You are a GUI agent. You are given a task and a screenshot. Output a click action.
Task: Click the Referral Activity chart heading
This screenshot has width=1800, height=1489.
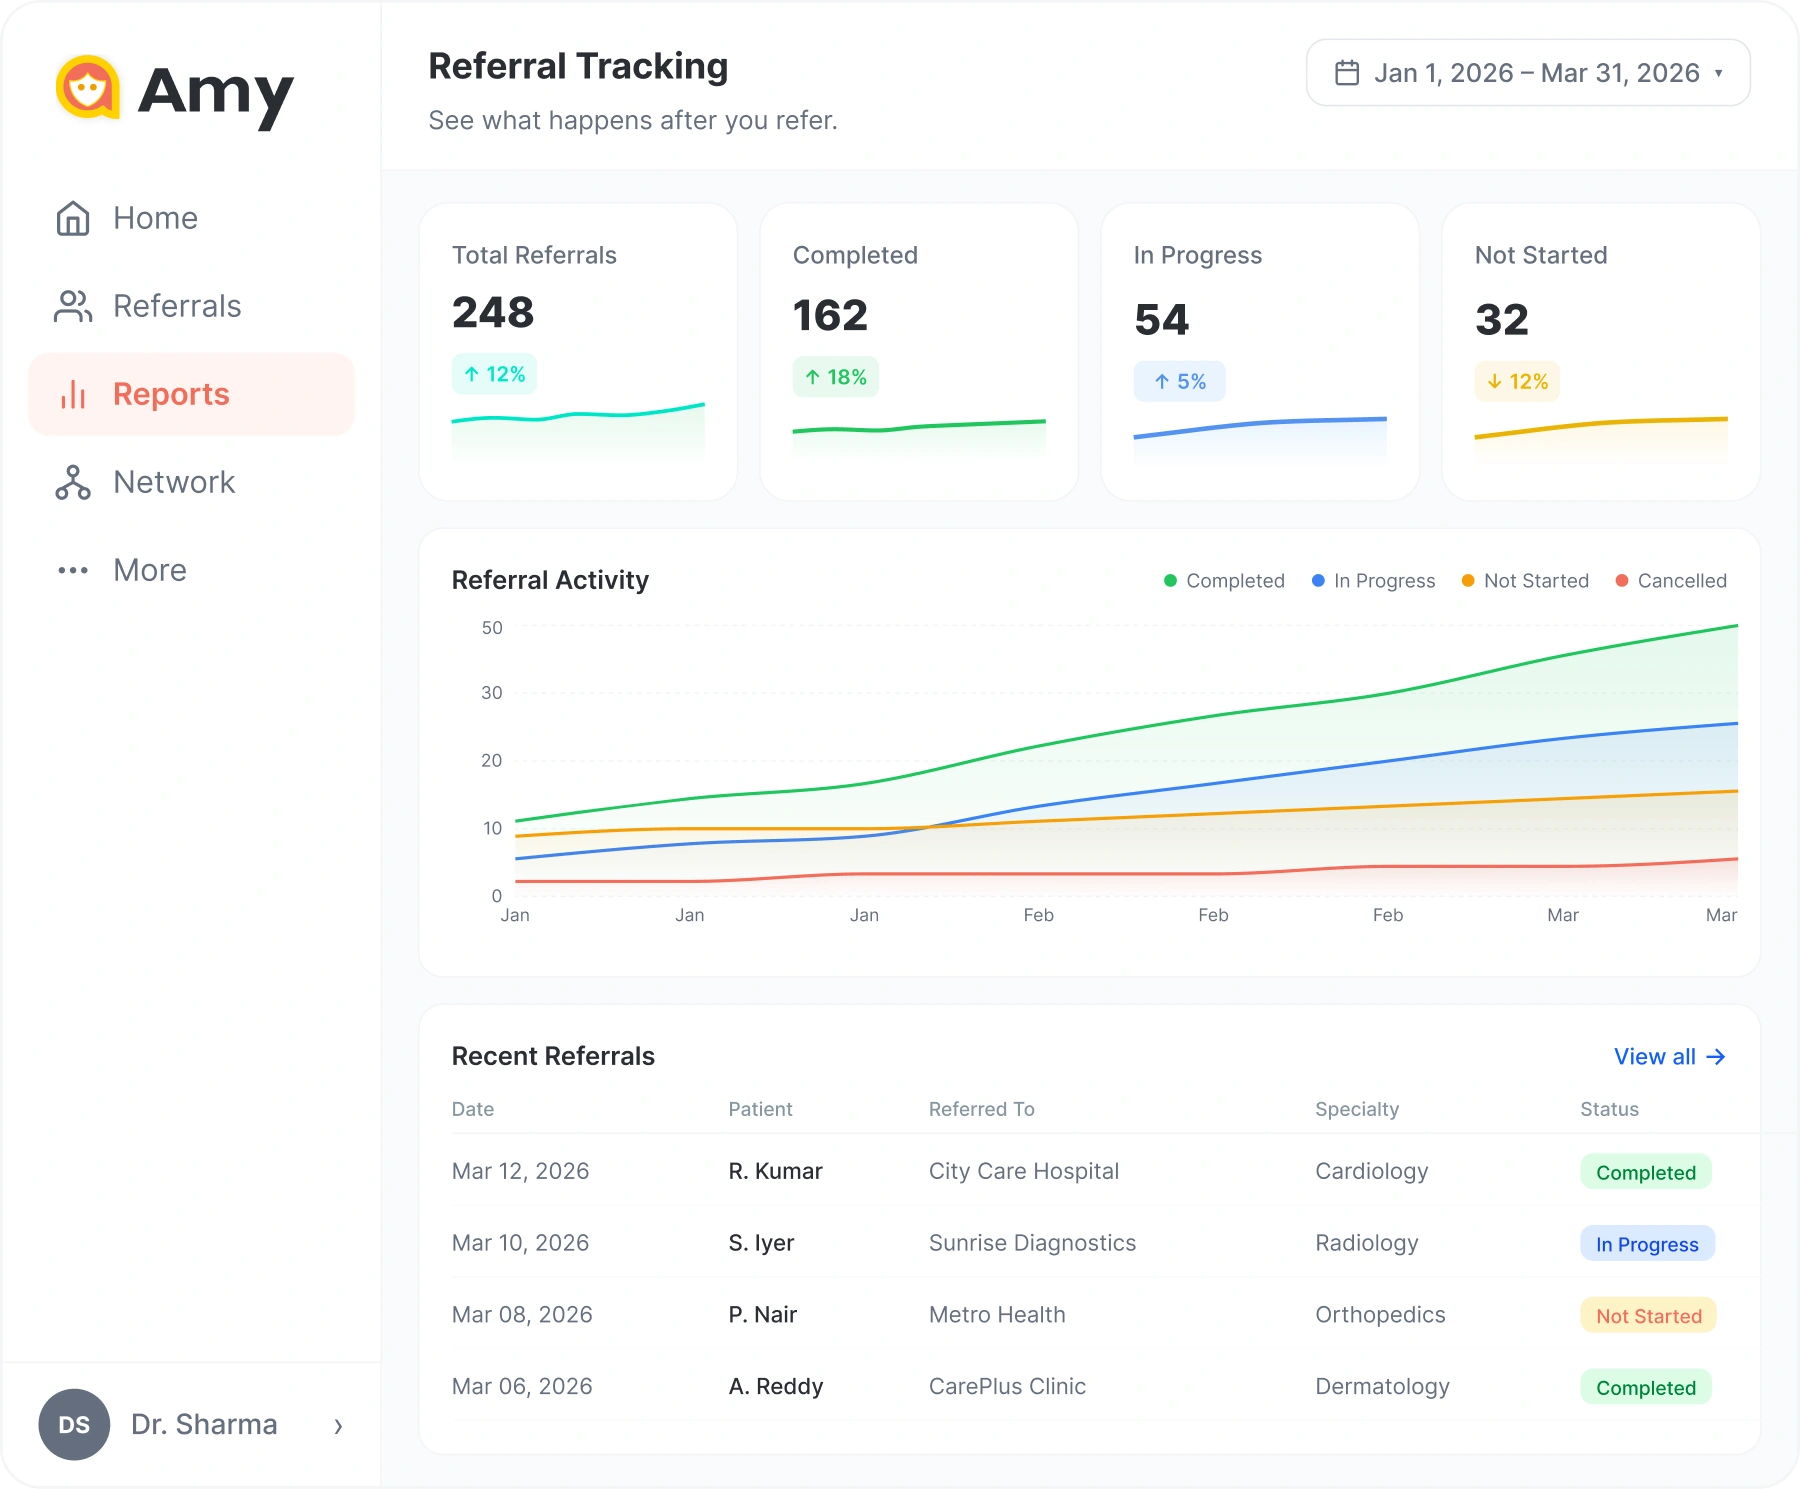click(x=550, y=580)
